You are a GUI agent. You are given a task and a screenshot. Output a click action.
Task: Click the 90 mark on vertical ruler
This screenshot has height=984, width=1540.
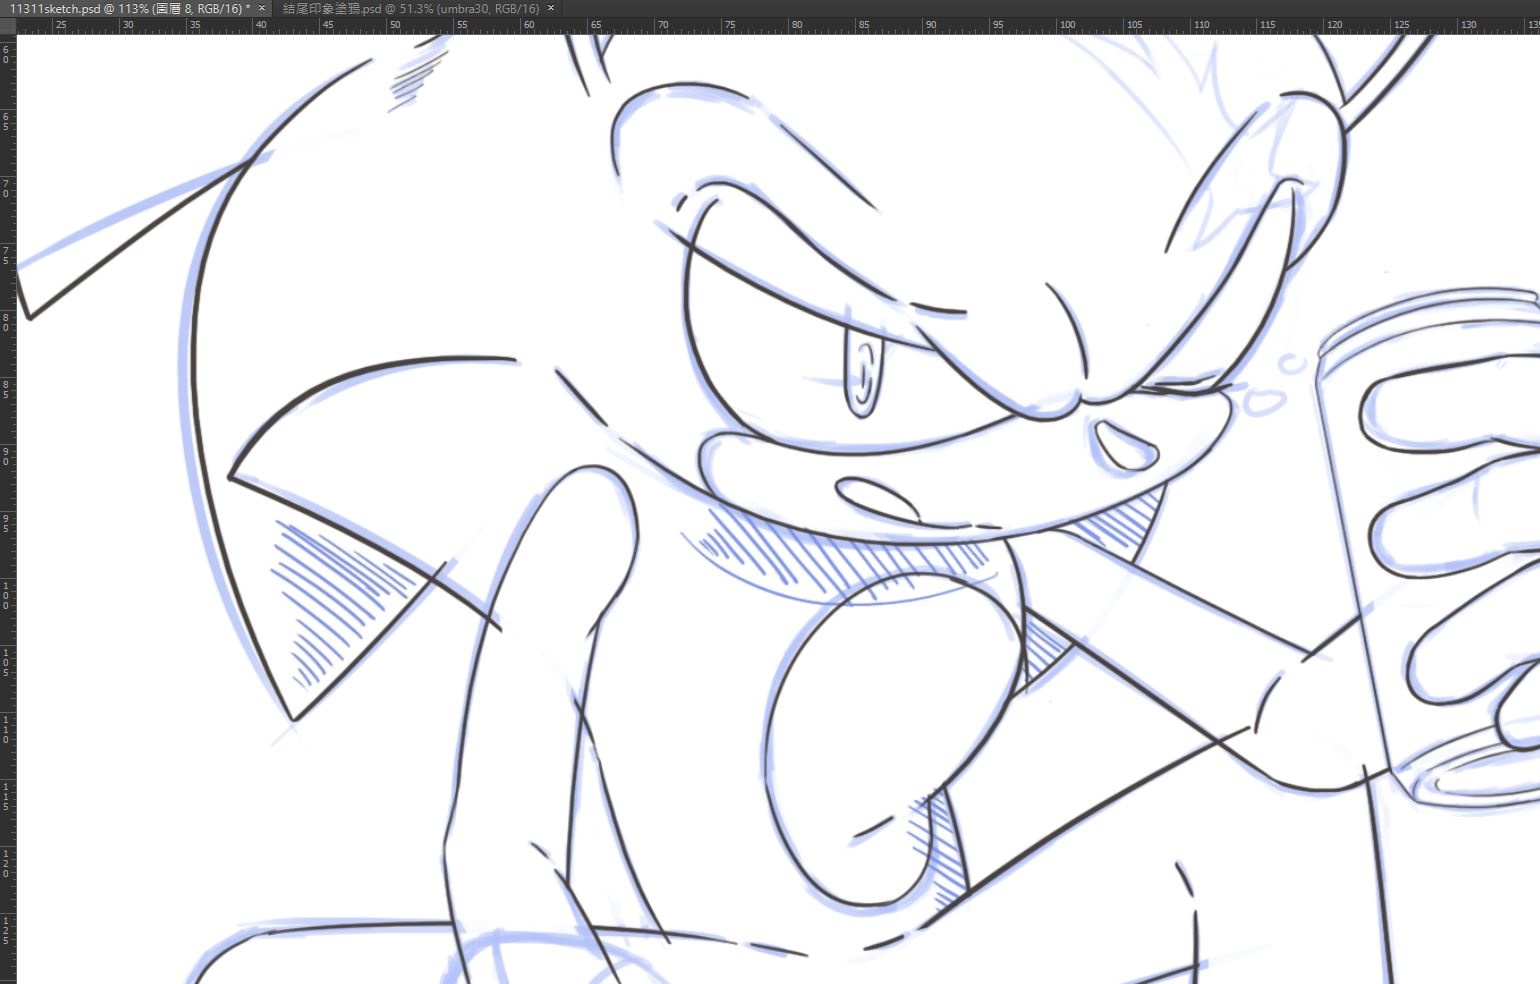pyautogui.click(x=8, y=455)
